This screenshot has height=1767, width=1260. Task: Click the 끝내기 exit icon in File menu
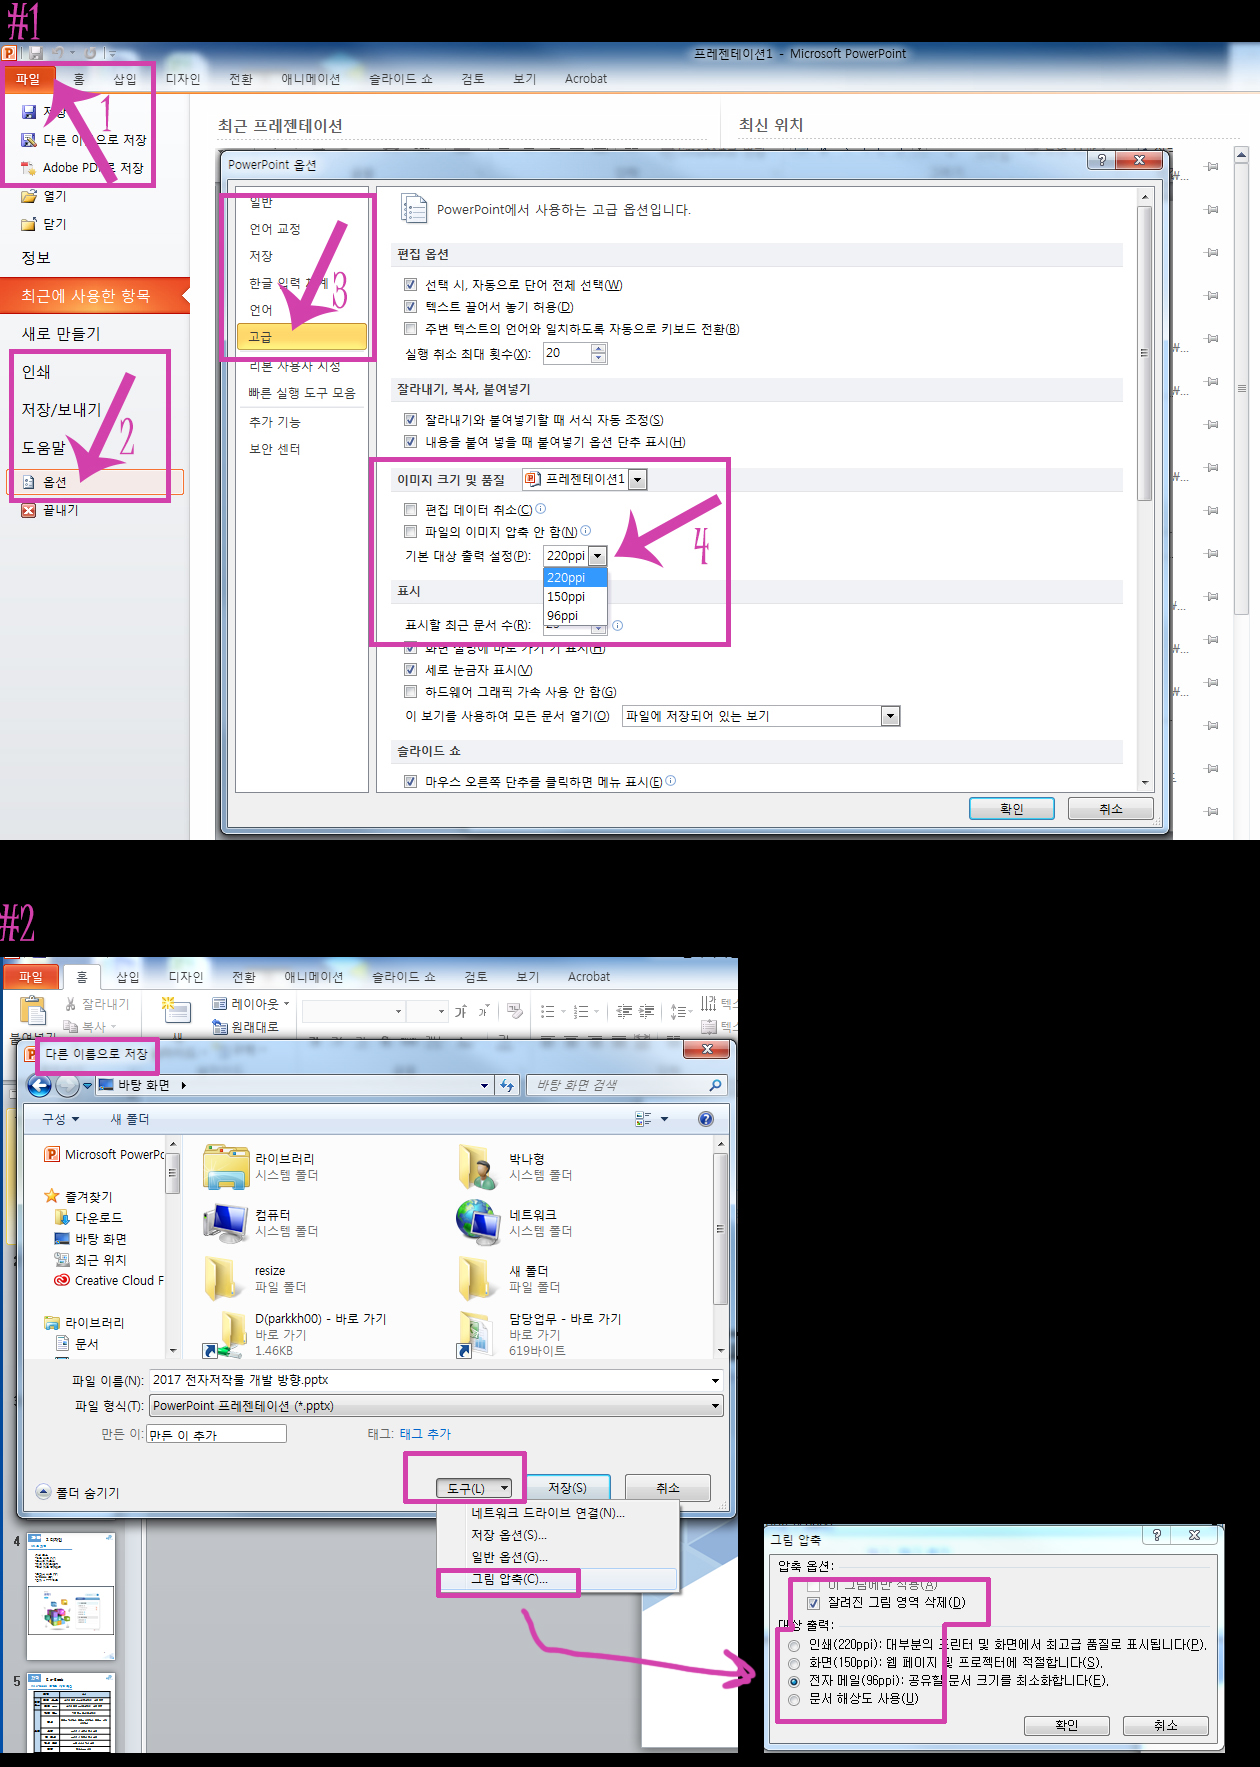click(x=29, y=510)
